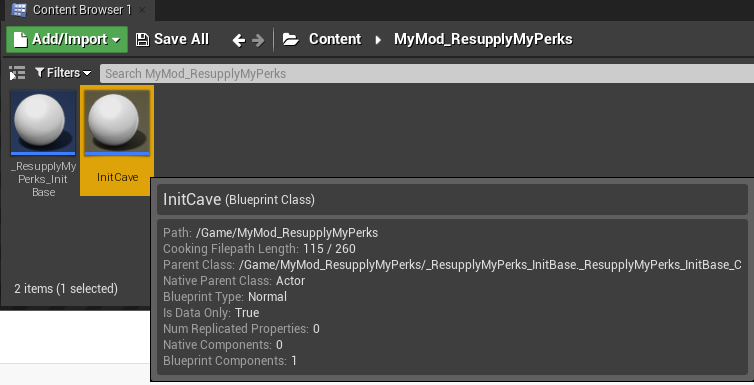The height and width of the screenshot is (385, 754).
Task: Expand the Add/Import dropdown arrow
Action: click(x=116, y=40)
